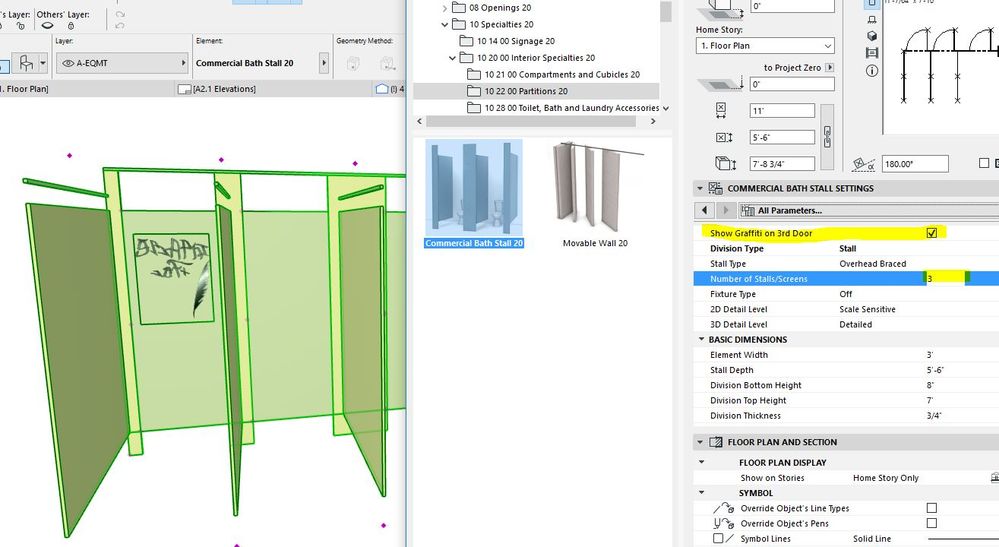
Task: Click the undo arrow icon
Action: click(120, 26)
